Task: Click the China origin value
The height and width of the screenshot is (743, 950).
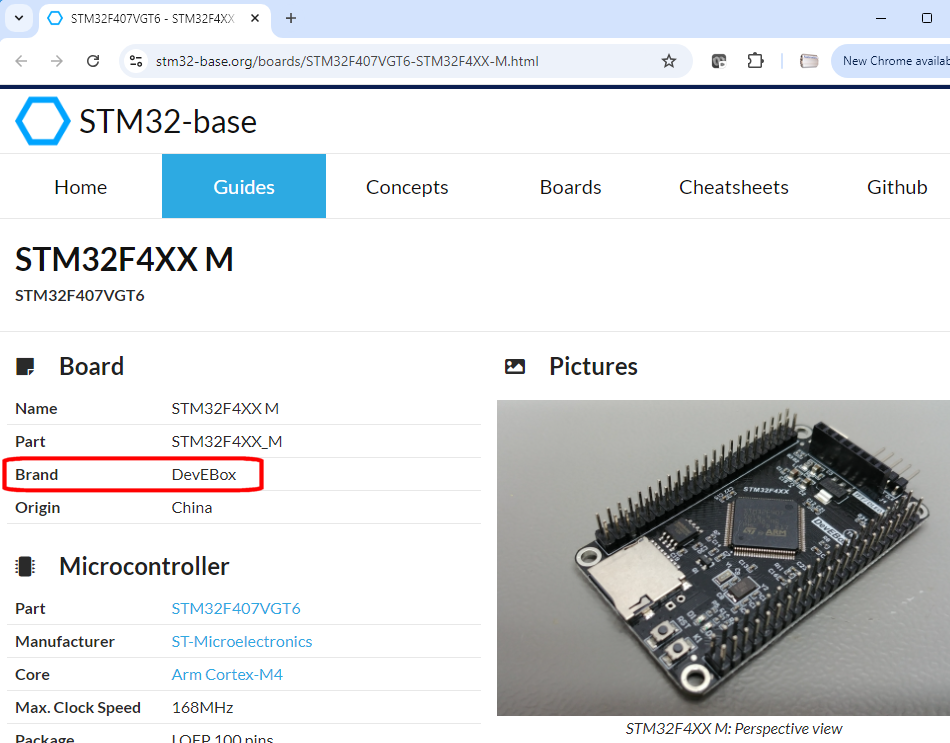Action: pyautogui.click(x=191, y=507)
